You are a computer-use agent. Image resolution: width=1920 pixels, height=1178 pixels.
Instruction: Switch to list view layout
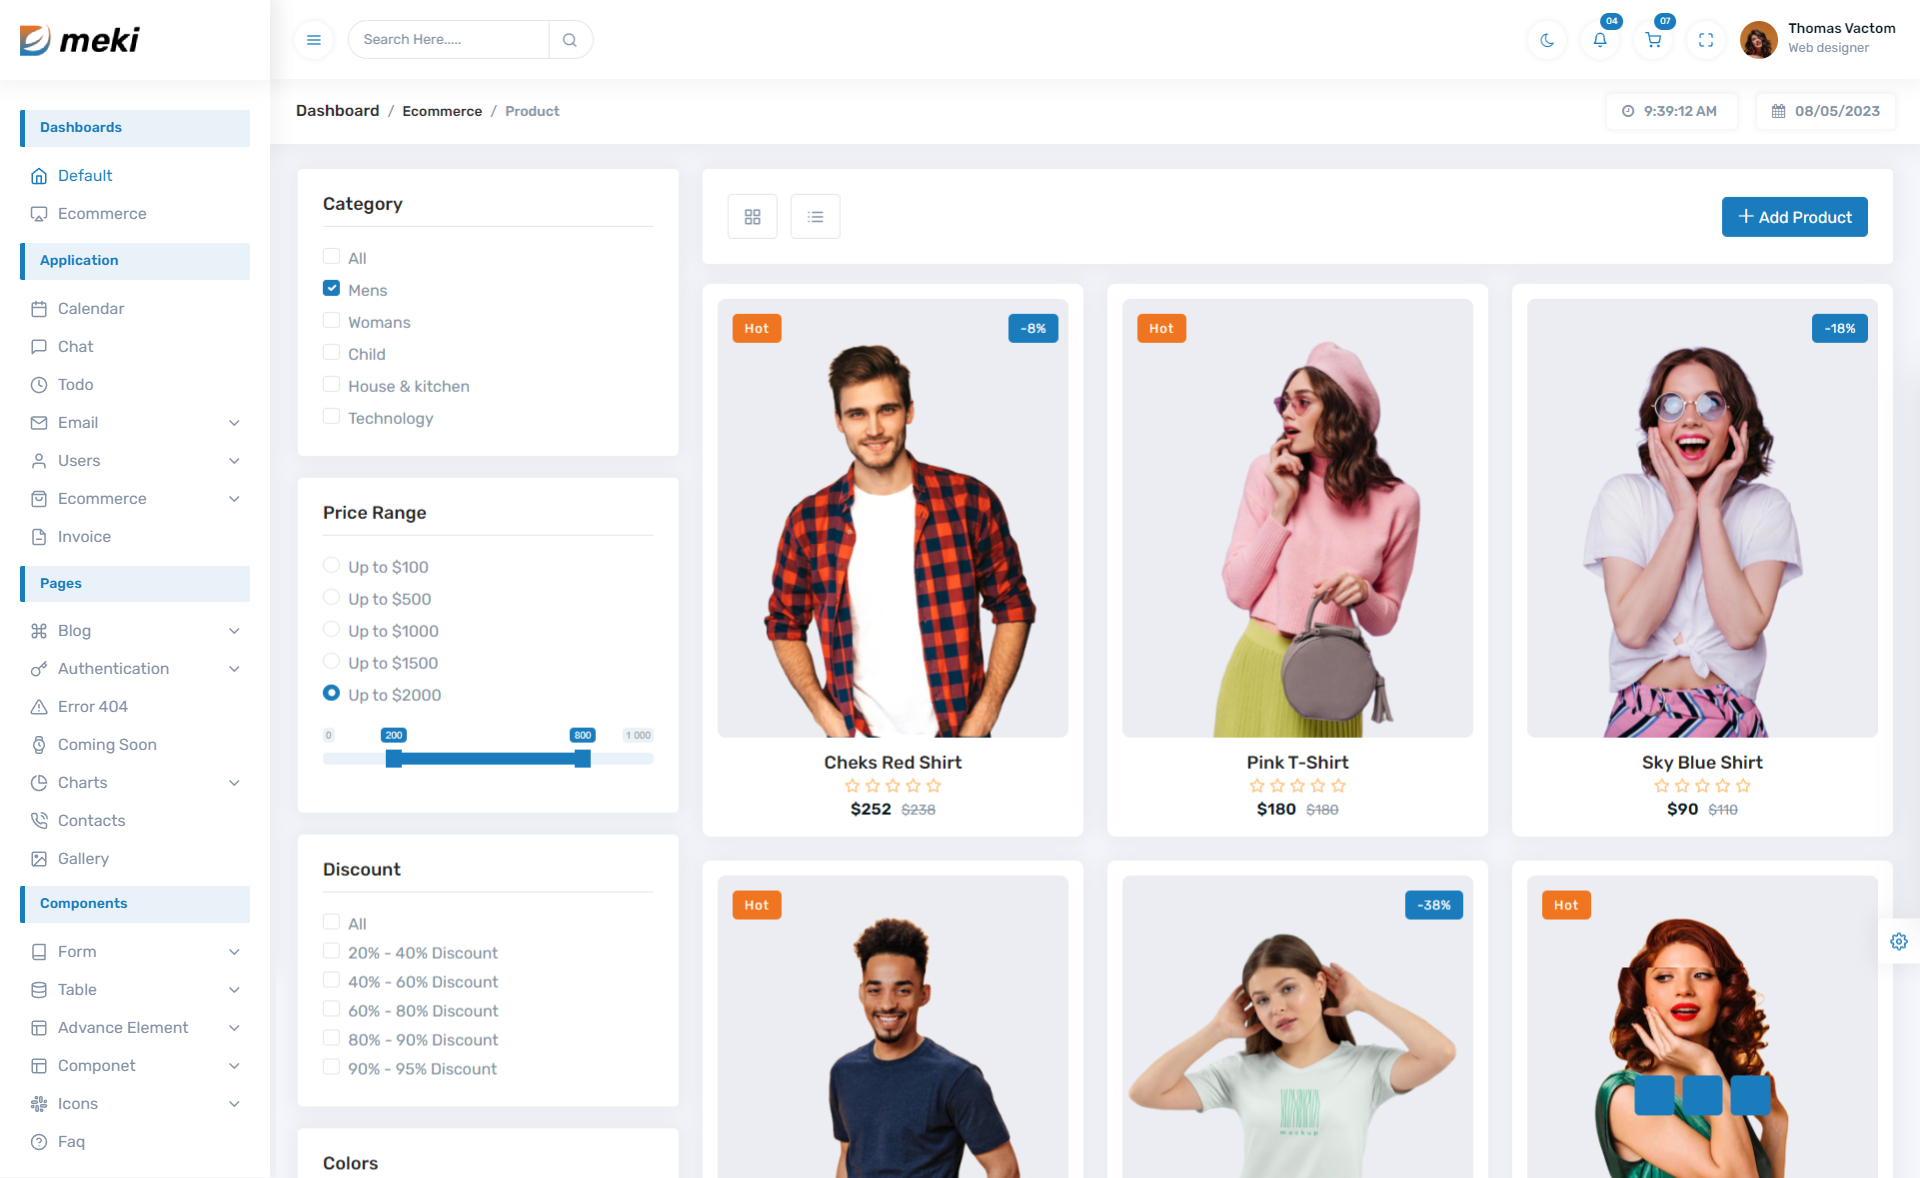(815, 217)
